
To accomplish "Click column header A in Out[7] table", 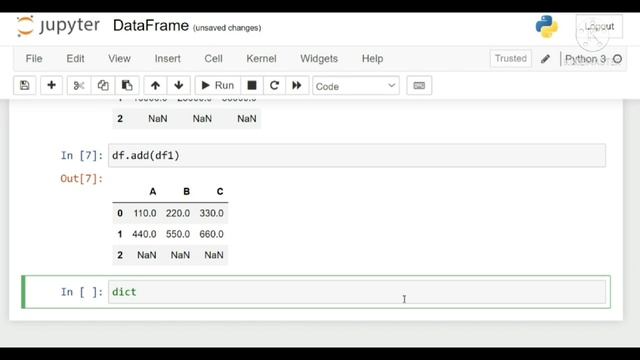I will pyautogui.click(x=153, y=192).
